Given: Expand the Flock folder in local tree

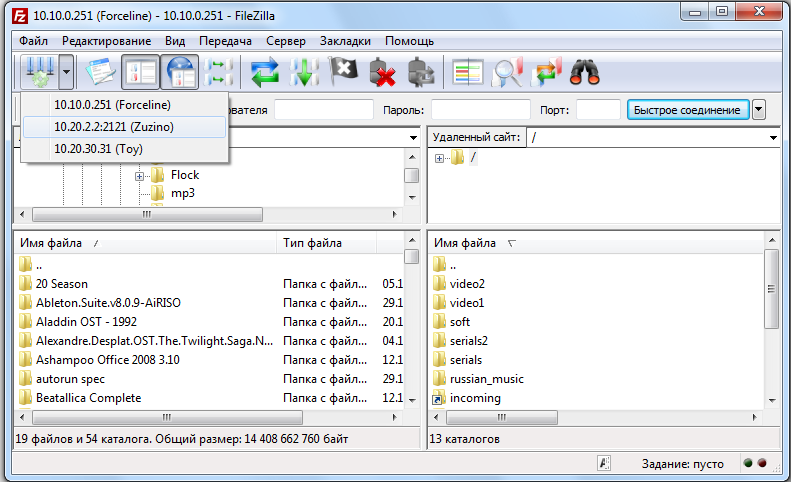Looking at the screenshot, I should point(139,176).
